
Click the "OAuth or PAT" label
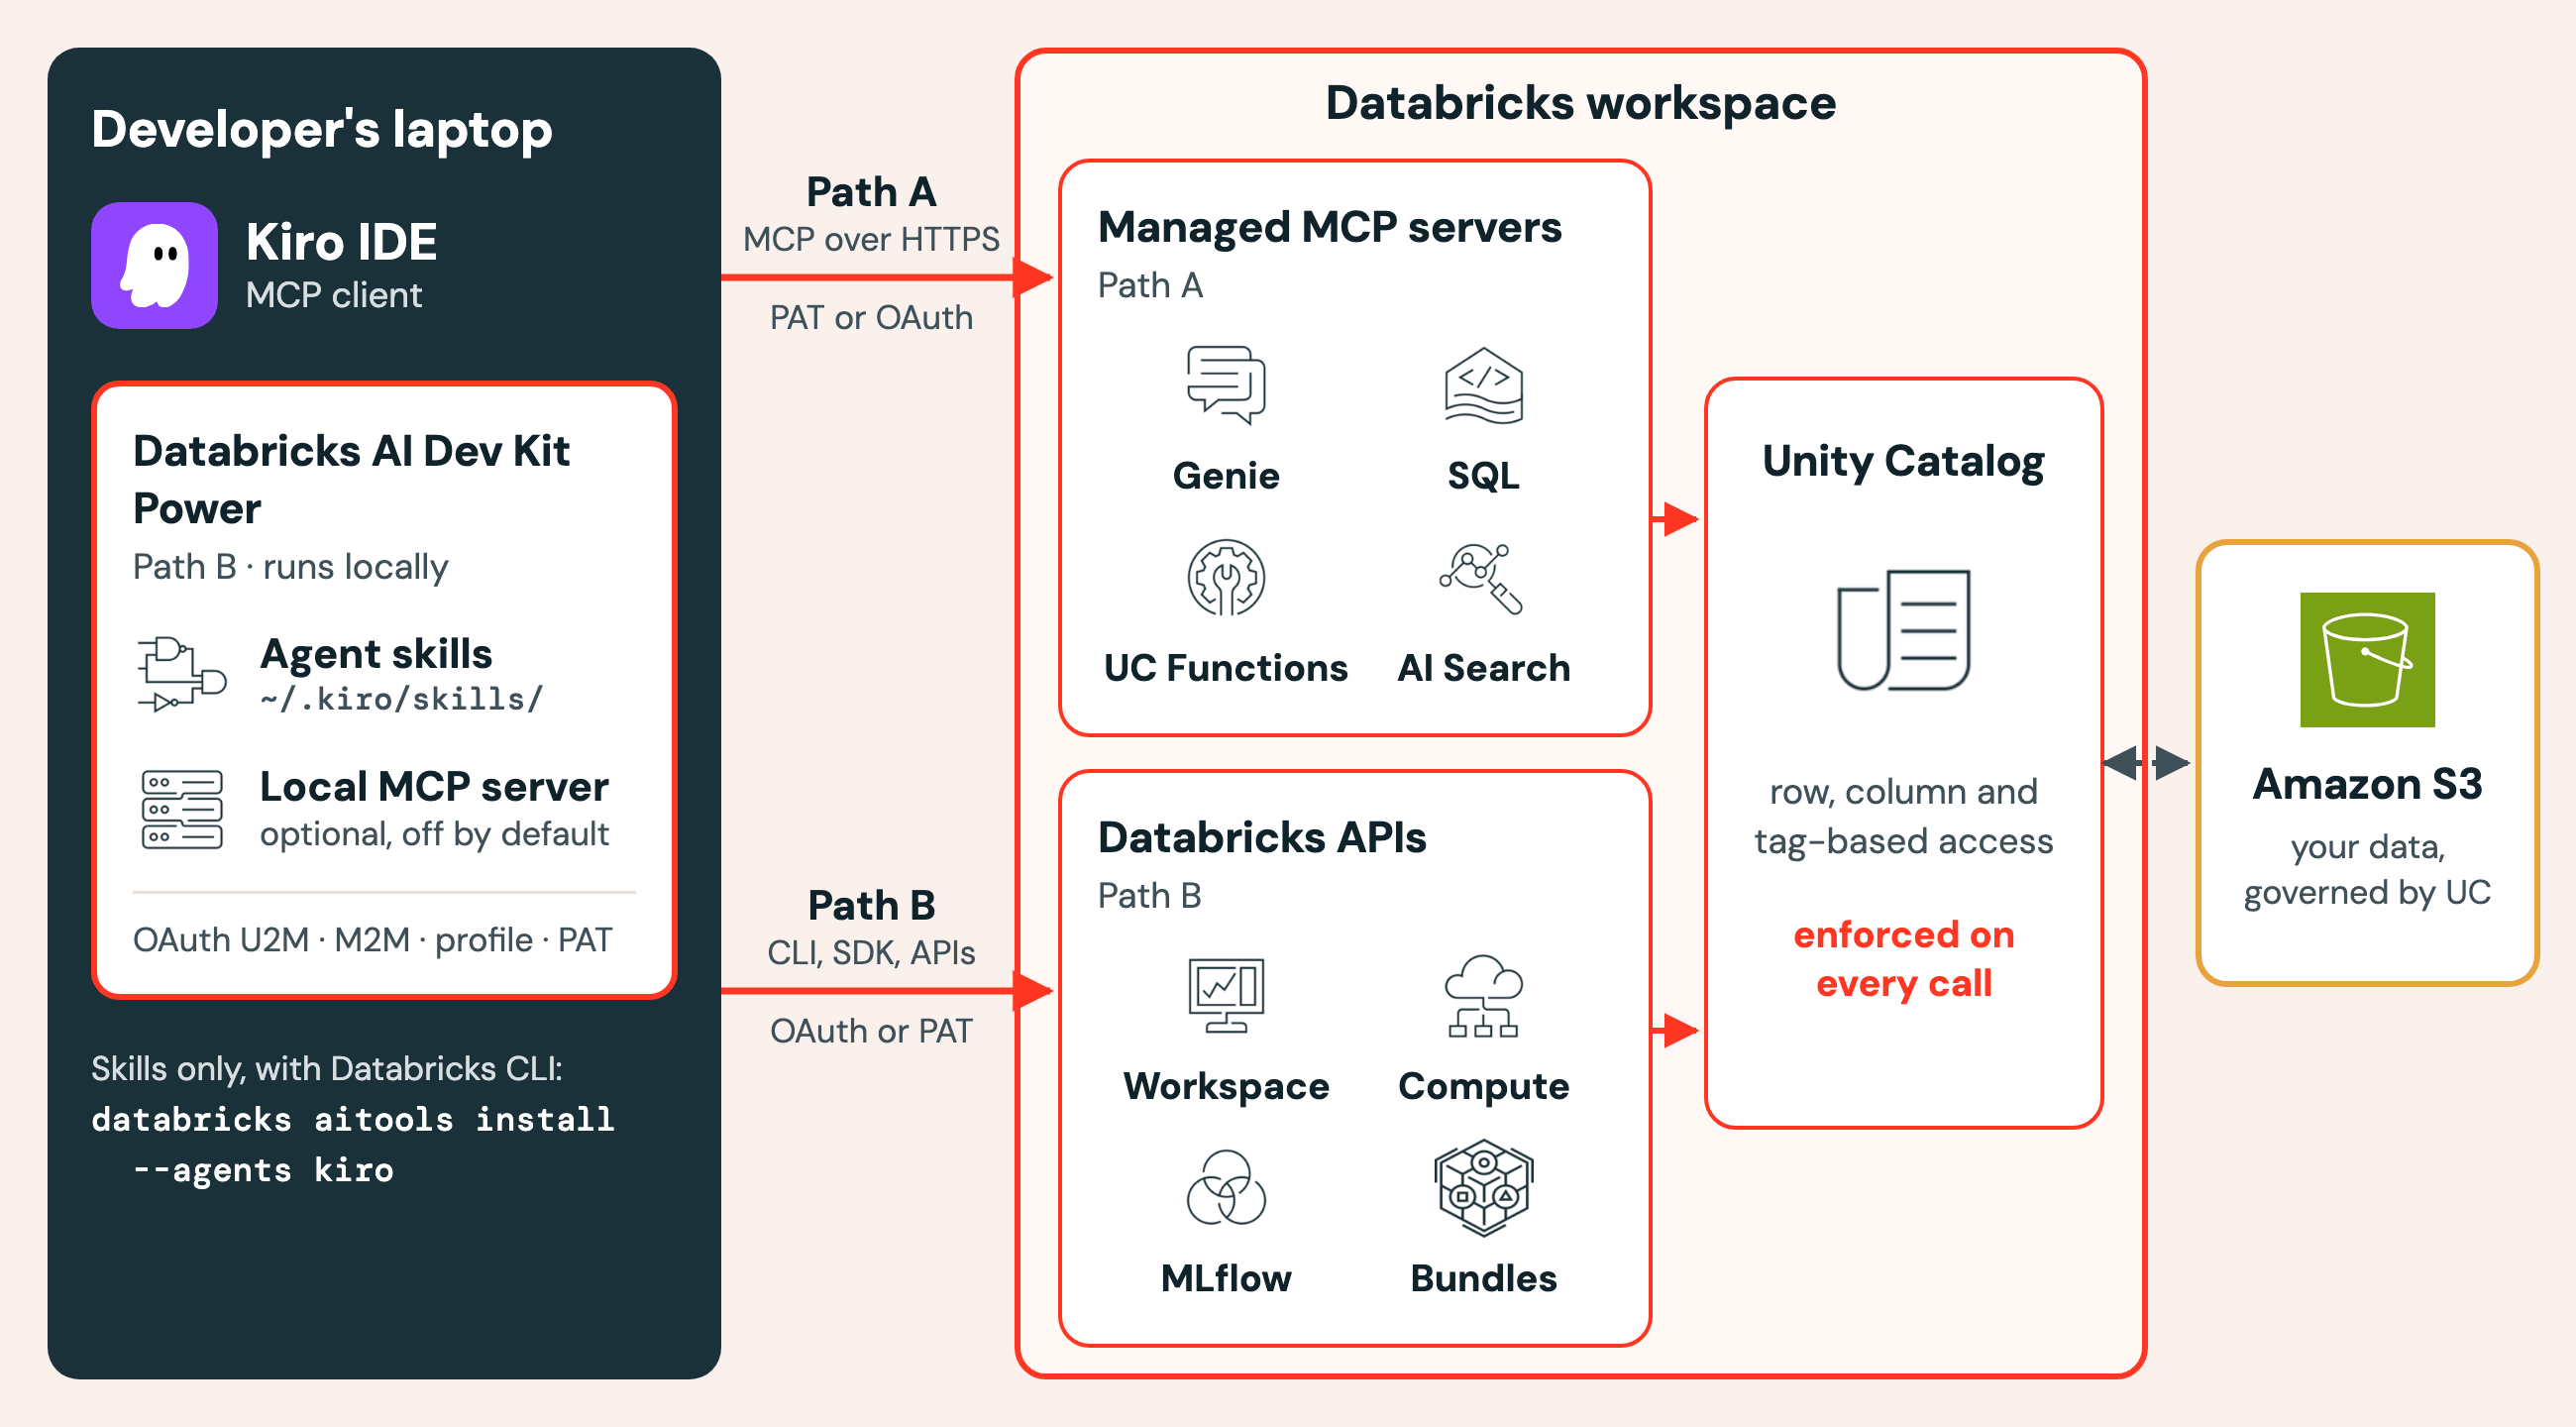[x=871, y=1031]
